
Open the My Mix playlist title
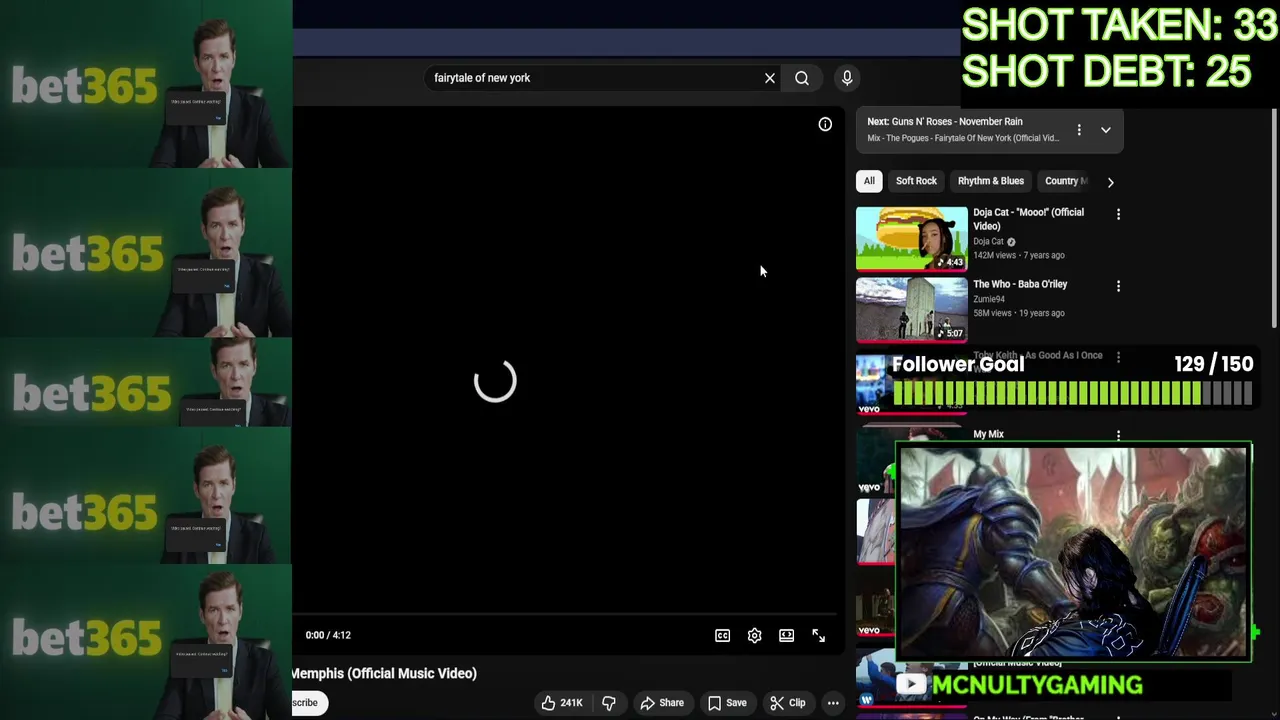click(x=988, y=434)
